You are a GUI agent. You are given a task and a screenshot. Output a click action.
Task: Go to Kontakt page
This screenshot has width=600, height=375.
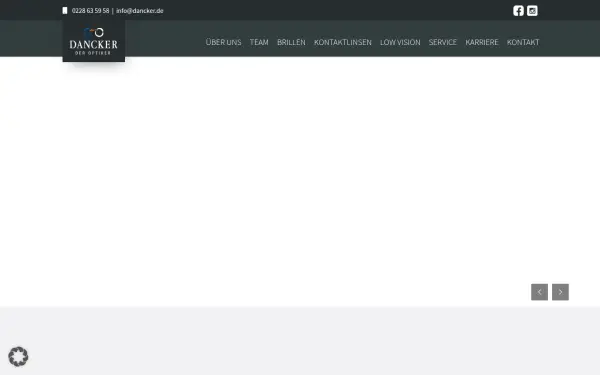(523, 42)
